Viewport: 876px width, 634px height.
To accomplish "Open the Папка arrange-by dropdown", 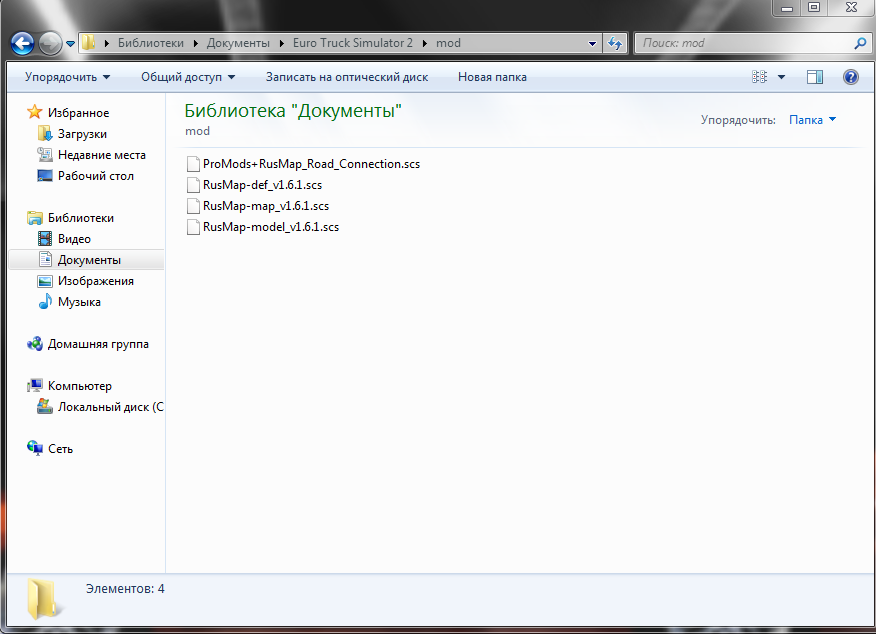I will [x=812, y=120].
